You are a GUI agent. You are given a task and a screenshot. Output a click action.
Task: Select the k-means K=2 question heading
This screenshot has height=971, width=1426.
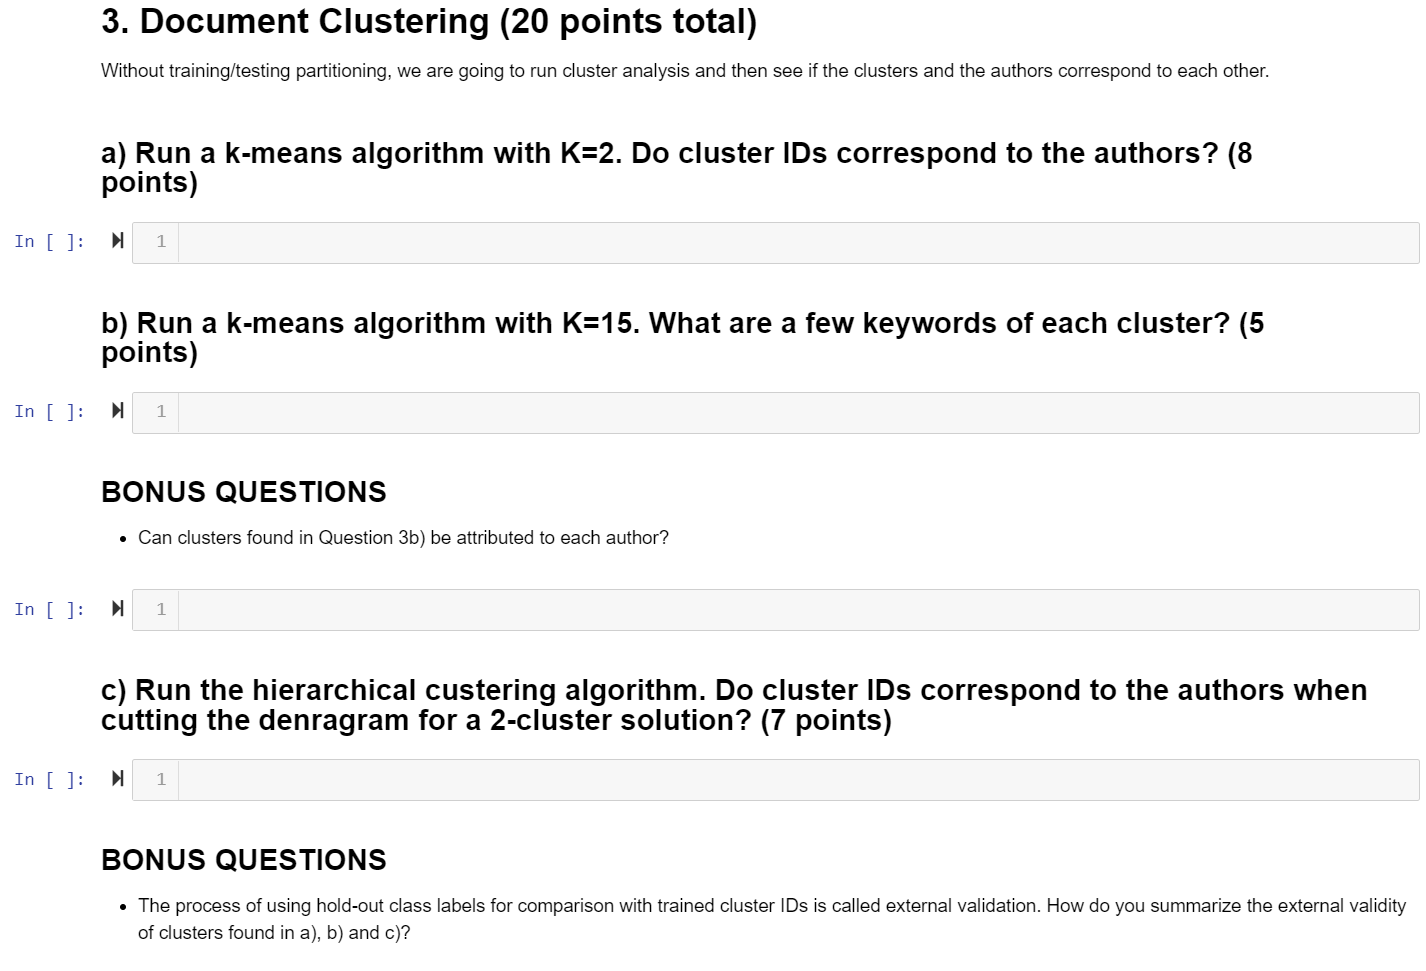coord(677,167)
